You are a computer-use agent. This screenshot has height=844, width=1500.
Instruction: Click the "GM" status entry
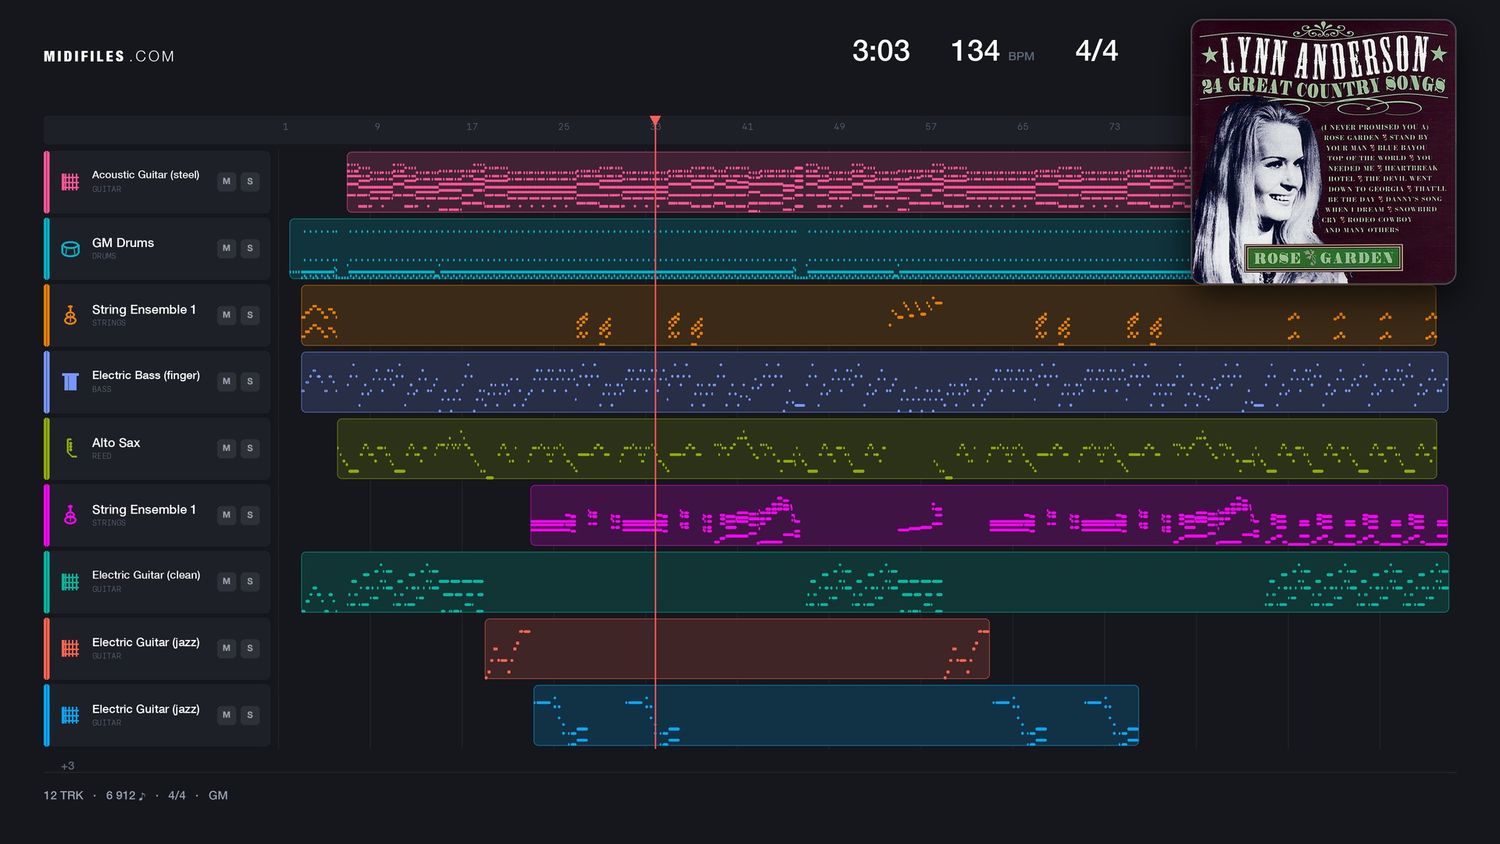click(218, 796)
